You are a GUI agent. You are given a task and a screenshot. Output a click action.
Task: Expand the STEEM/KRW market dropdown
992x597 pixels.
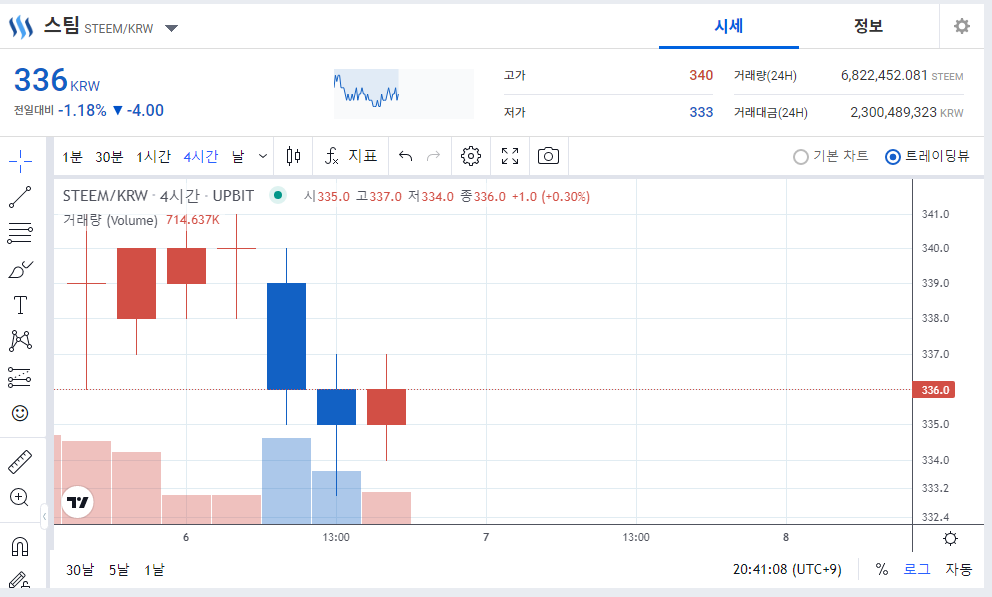pos(171,28)
